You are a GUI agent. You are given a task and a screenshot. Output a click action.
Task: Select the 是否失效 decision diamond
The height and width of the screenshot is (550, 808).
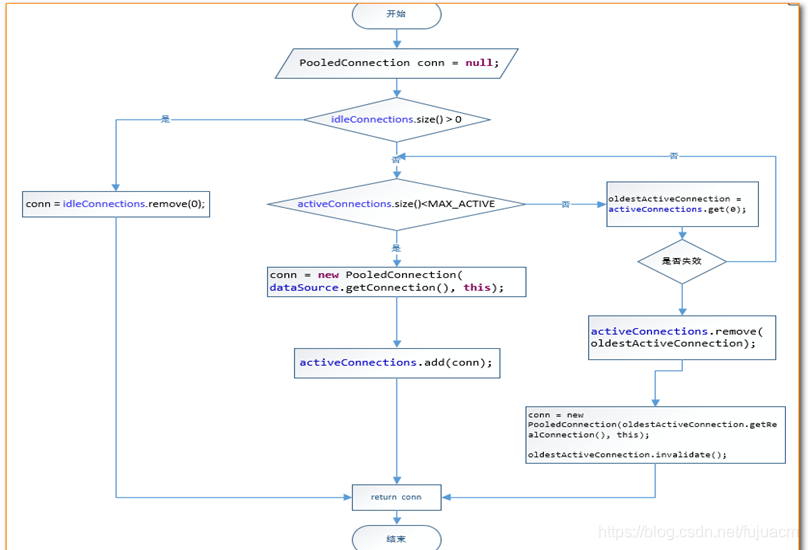click(682, 261)
